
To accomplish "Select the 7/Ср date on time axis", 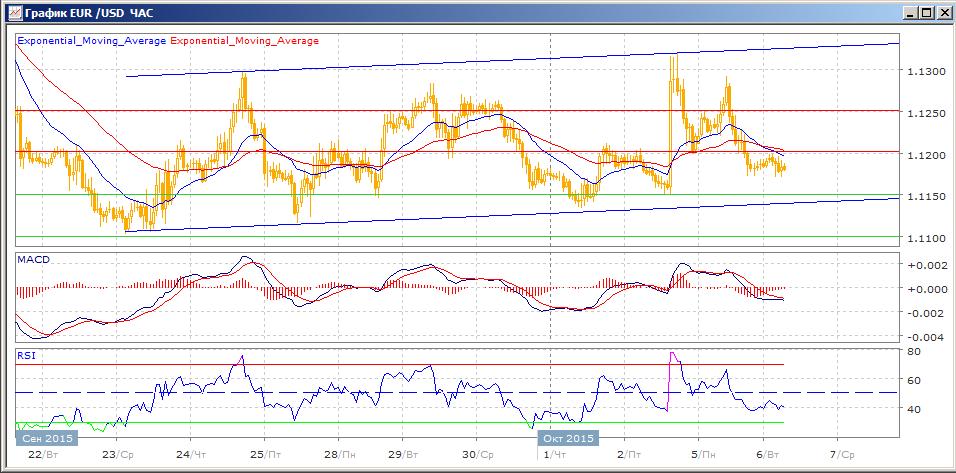I will coord(836,453).
